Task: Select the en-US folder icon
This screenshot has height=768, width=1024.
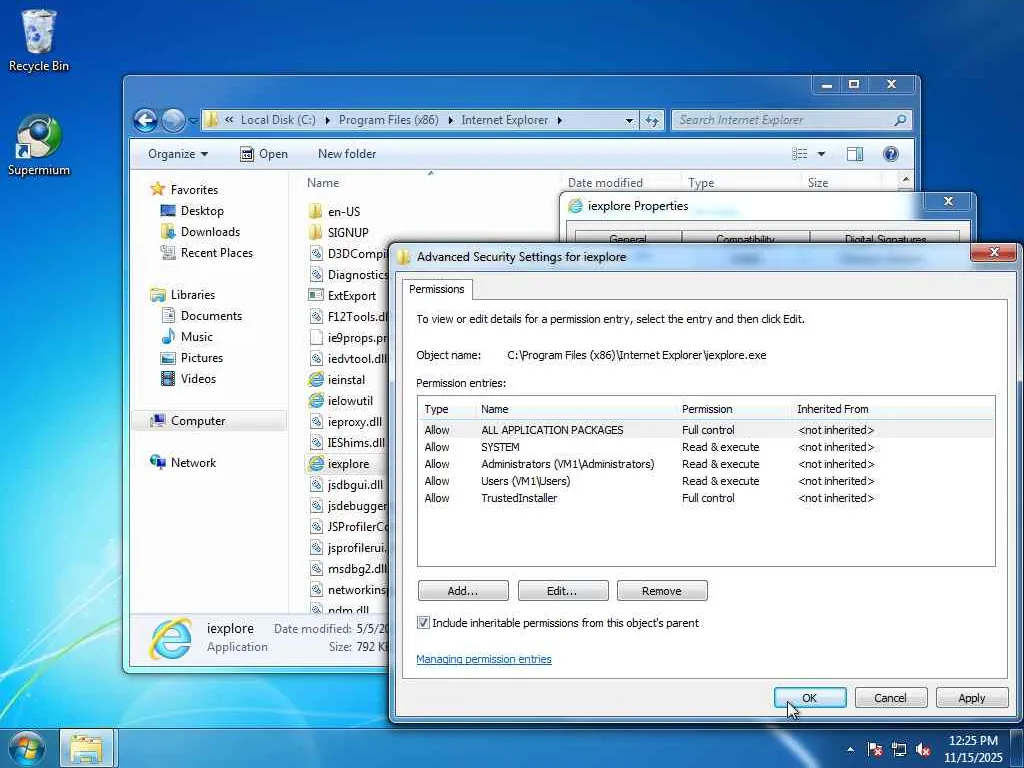Action: 315,212
